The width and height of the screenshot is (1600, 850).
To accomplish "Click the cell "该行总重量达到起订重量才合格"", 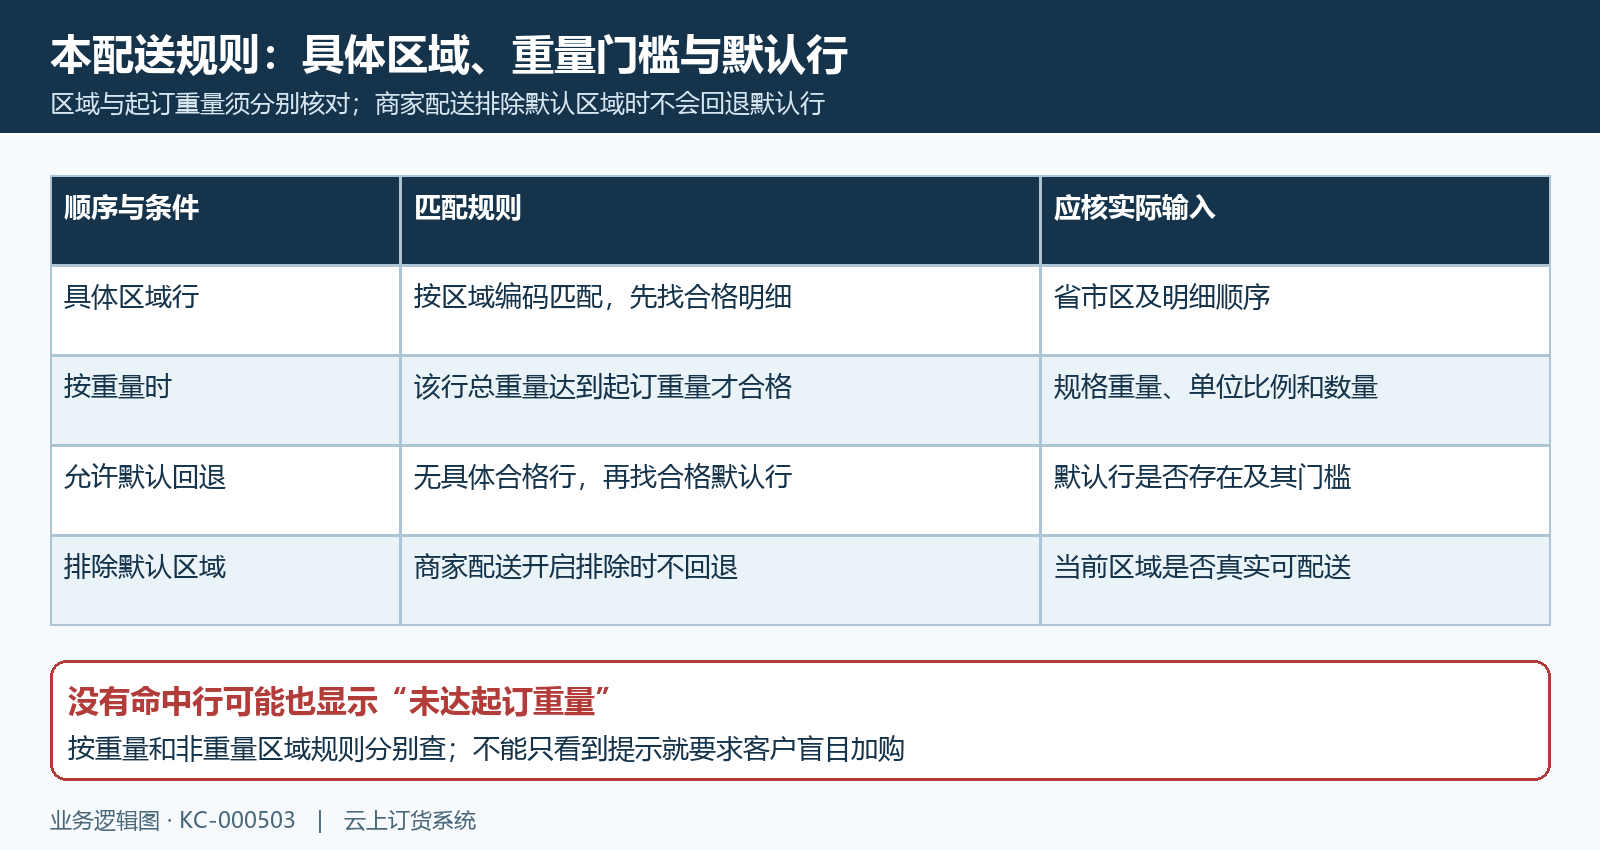I will coord(720,401).
